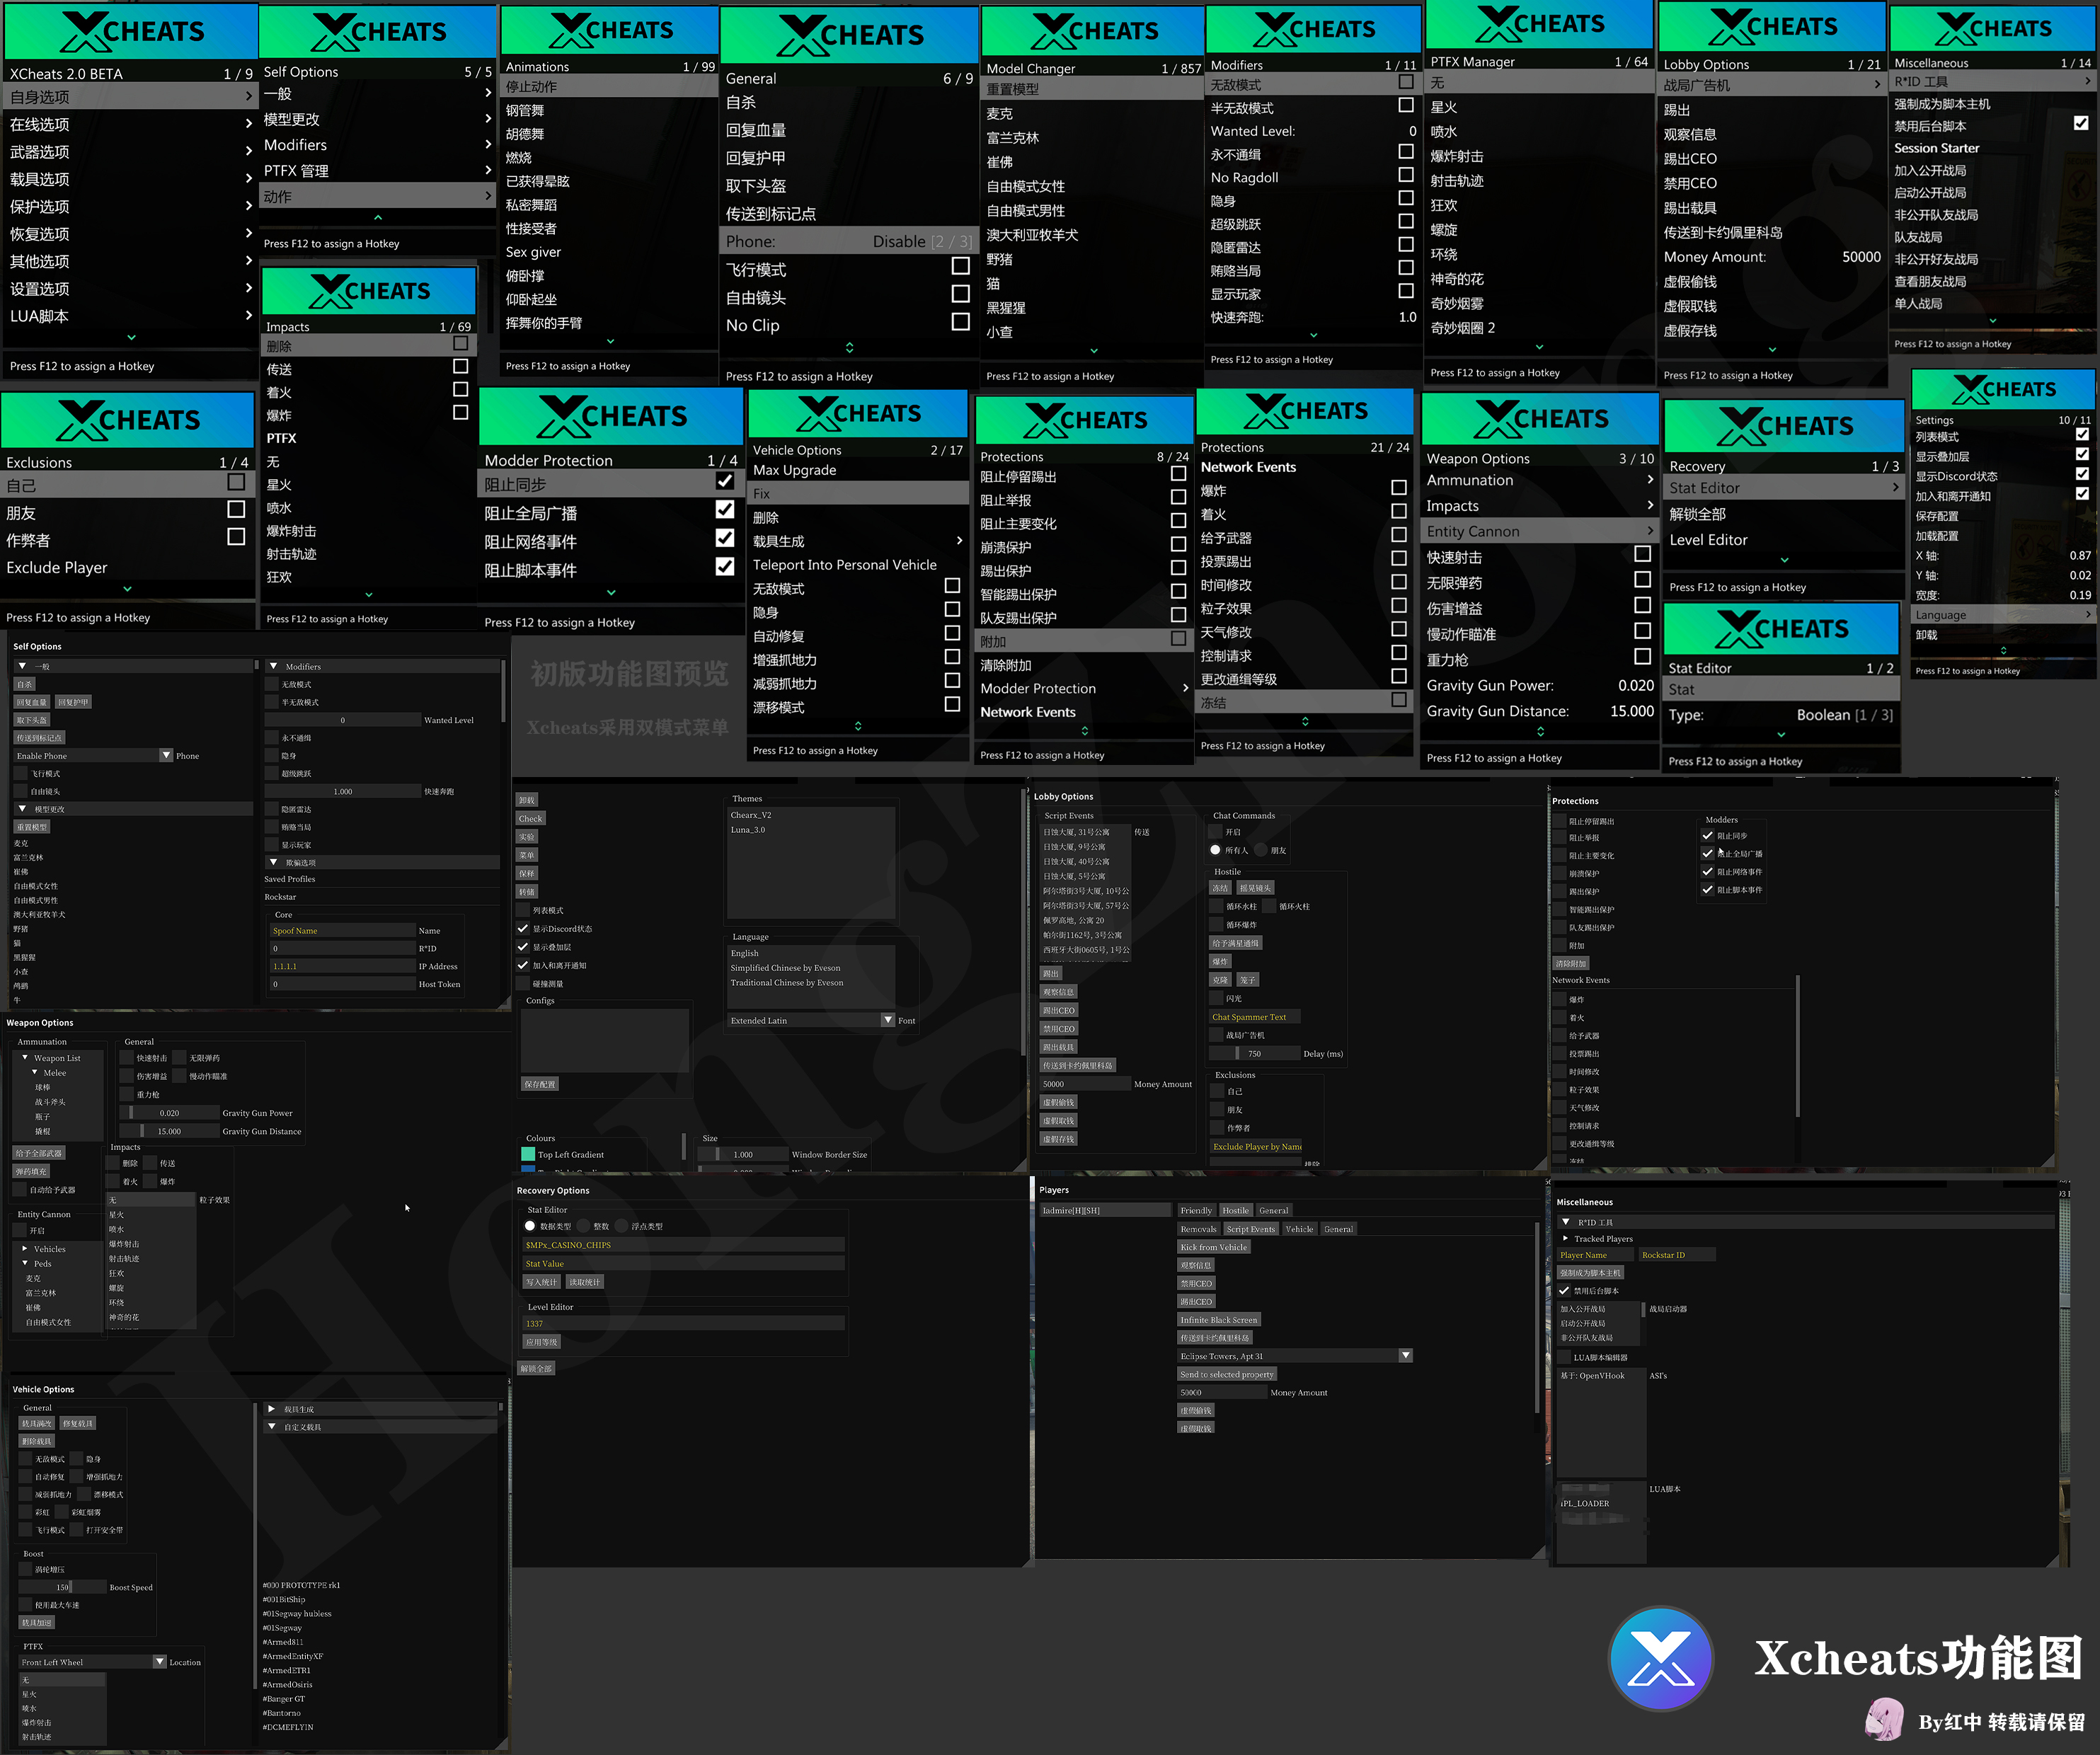Collapse the Weapon List tree node
The image size is (2100, 1755).
pyautogui.click(x=25, y=1057)
